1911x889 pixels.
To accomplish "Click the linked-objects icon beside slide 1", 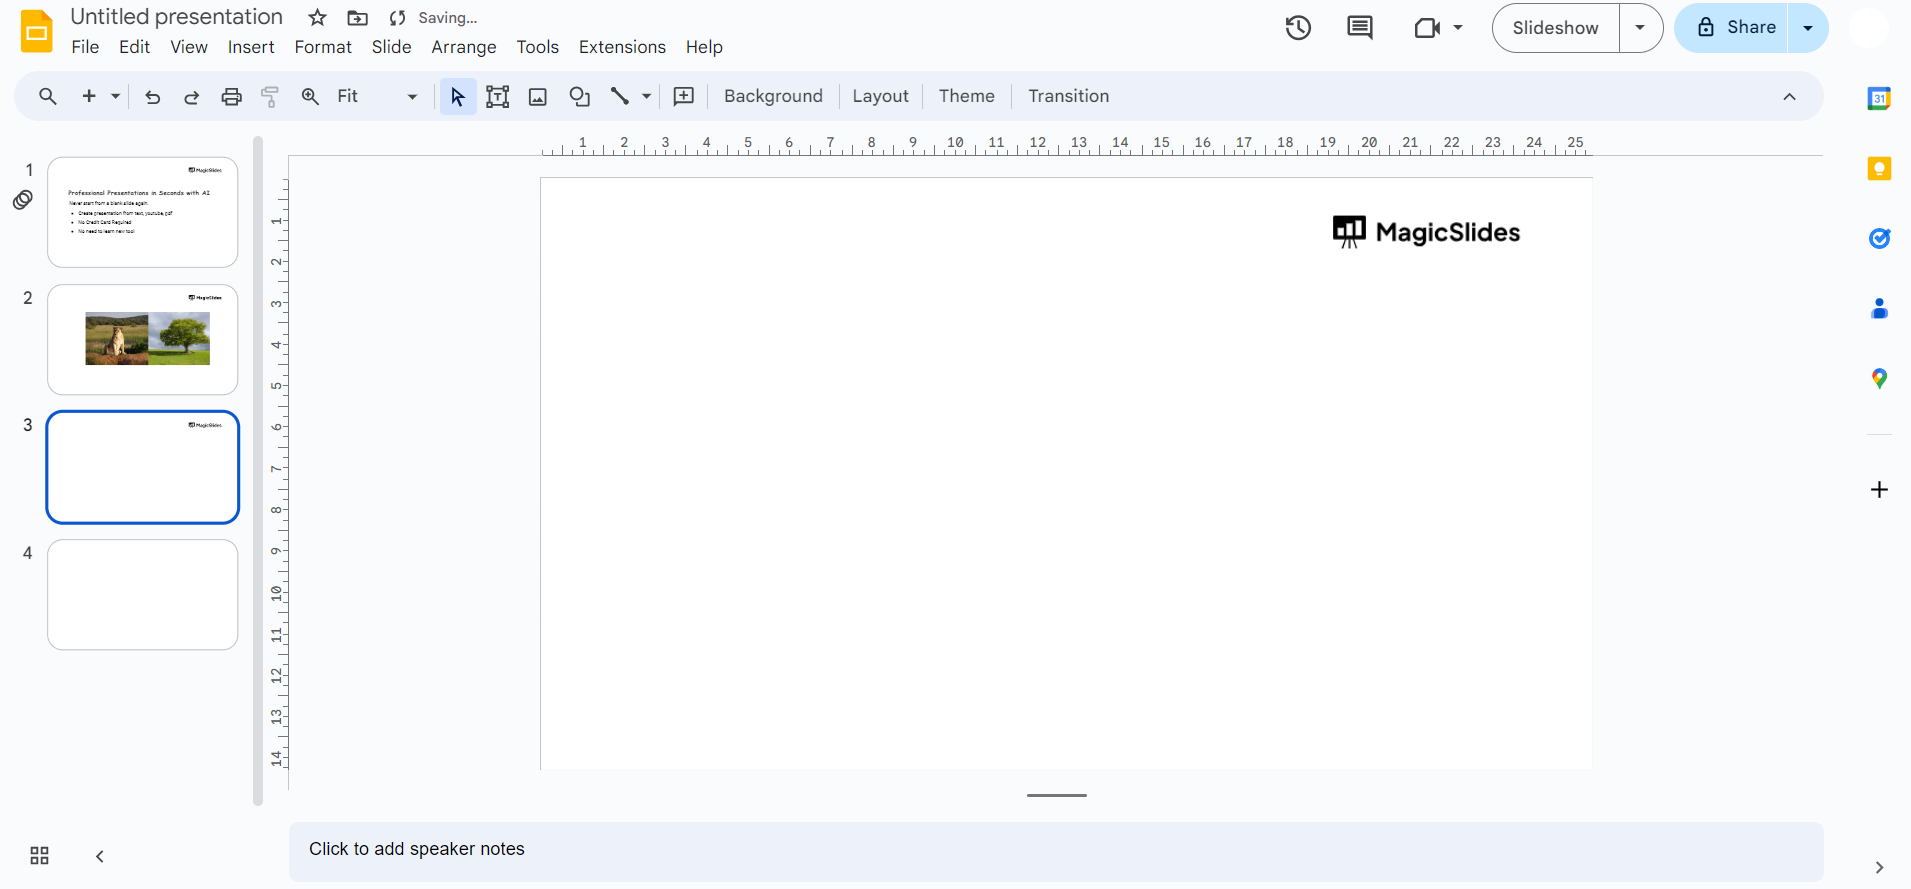I will tap(23, 200).
